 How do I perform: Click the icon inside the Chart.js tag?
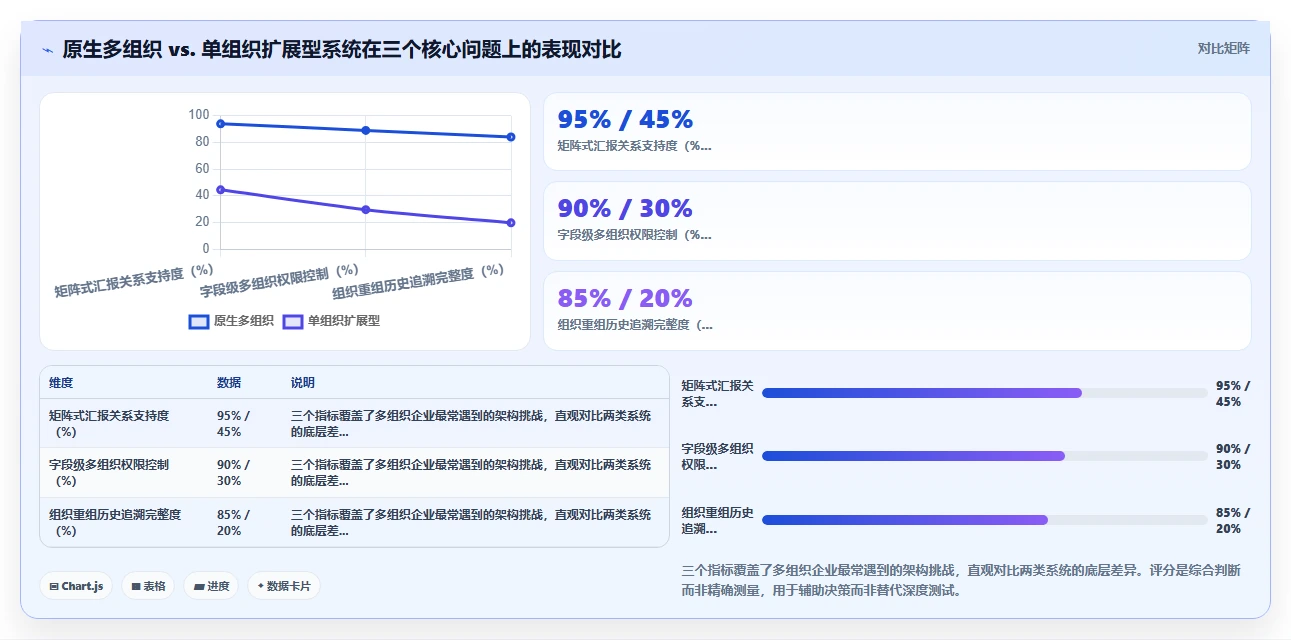pyautogui.click(x=53, y=587)
